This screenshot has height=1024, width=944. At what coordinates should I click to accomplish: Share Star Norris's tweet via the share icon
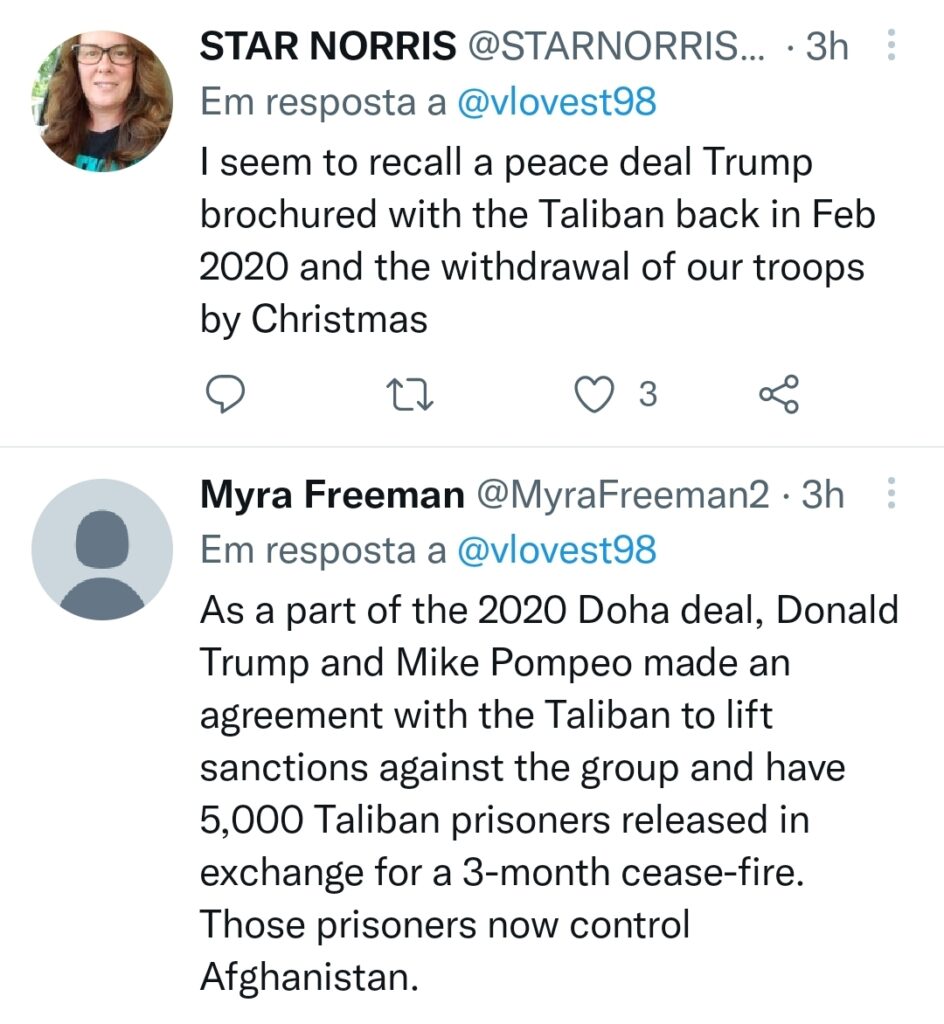point(780,396)
